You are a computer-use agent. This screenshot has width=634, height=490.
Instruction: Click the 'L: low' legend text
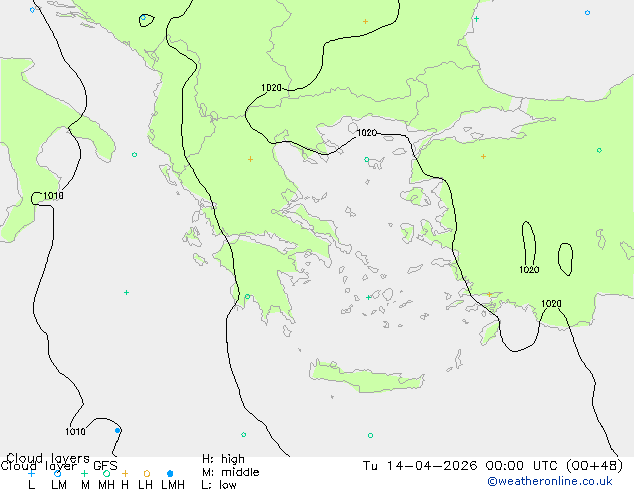click(219, 484)
